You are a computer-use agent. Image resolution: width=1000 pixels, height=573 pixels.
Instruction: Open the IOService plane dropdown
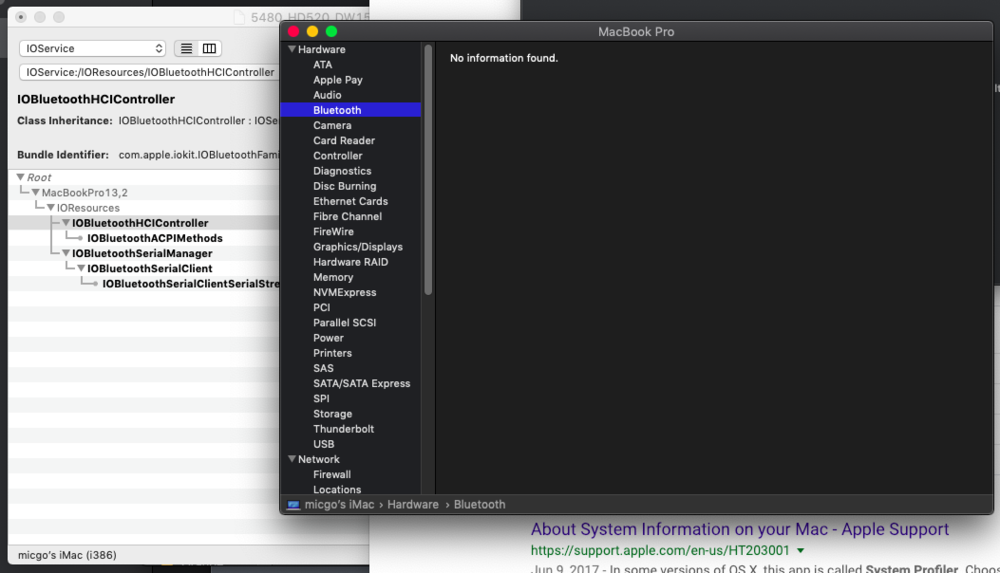pyautogui.click(x=92, y=49)
